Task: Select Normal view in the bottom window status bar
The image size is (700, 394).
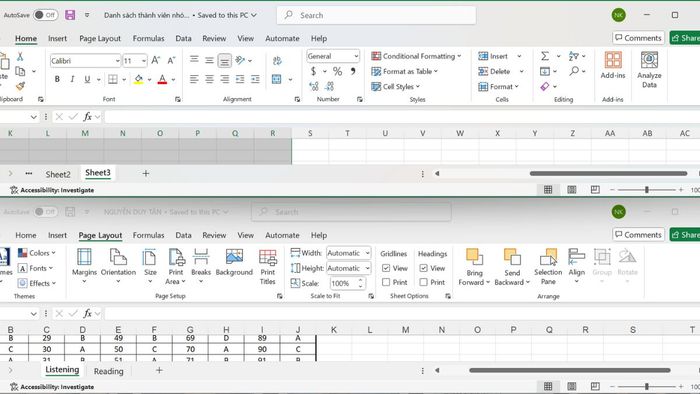Action: [x=548, y=386]
